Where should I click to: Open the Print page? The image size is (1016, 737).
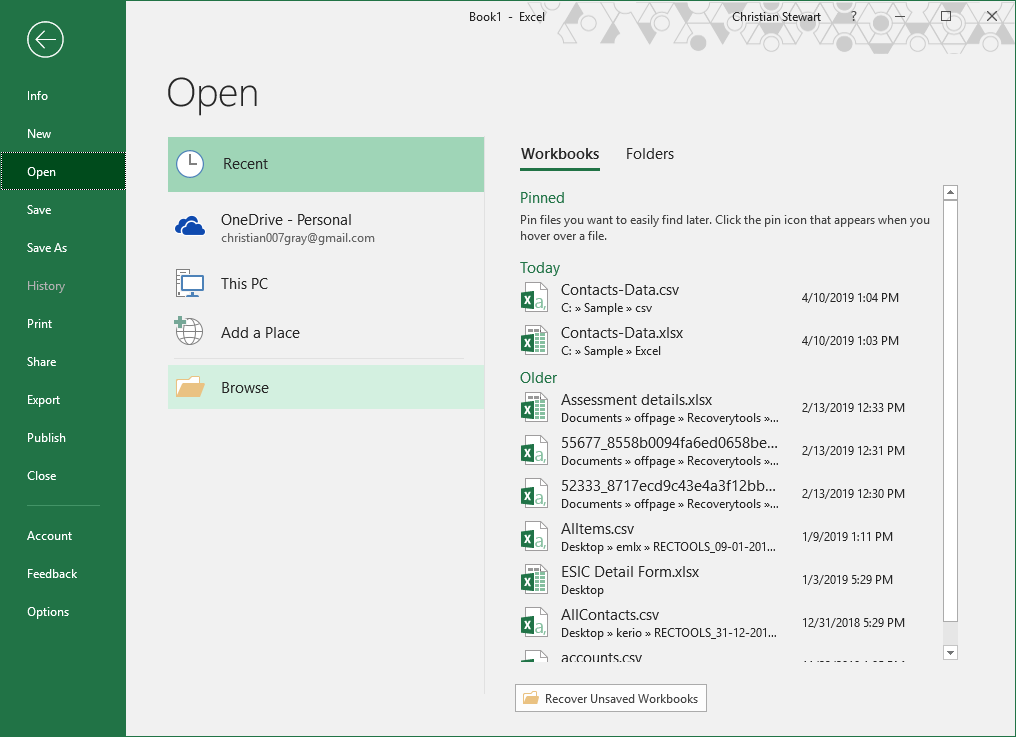coord(63,323)
